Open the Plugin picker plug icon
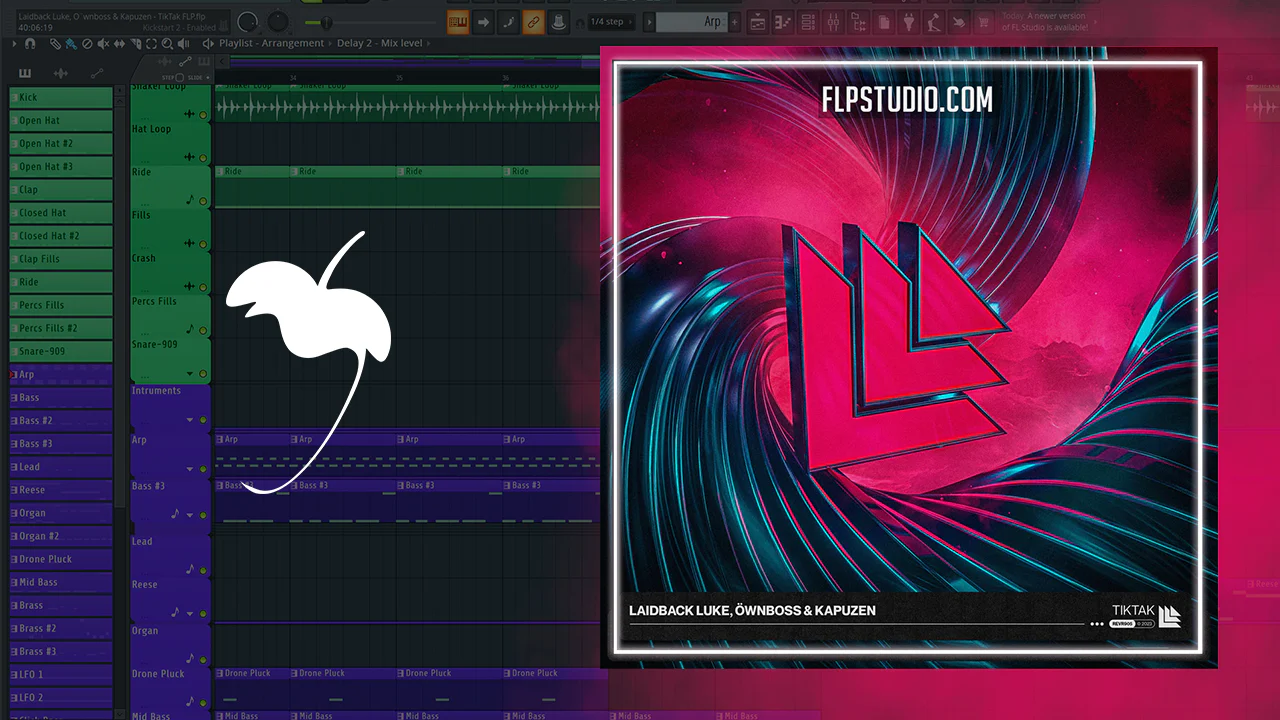 click(908, 21)
